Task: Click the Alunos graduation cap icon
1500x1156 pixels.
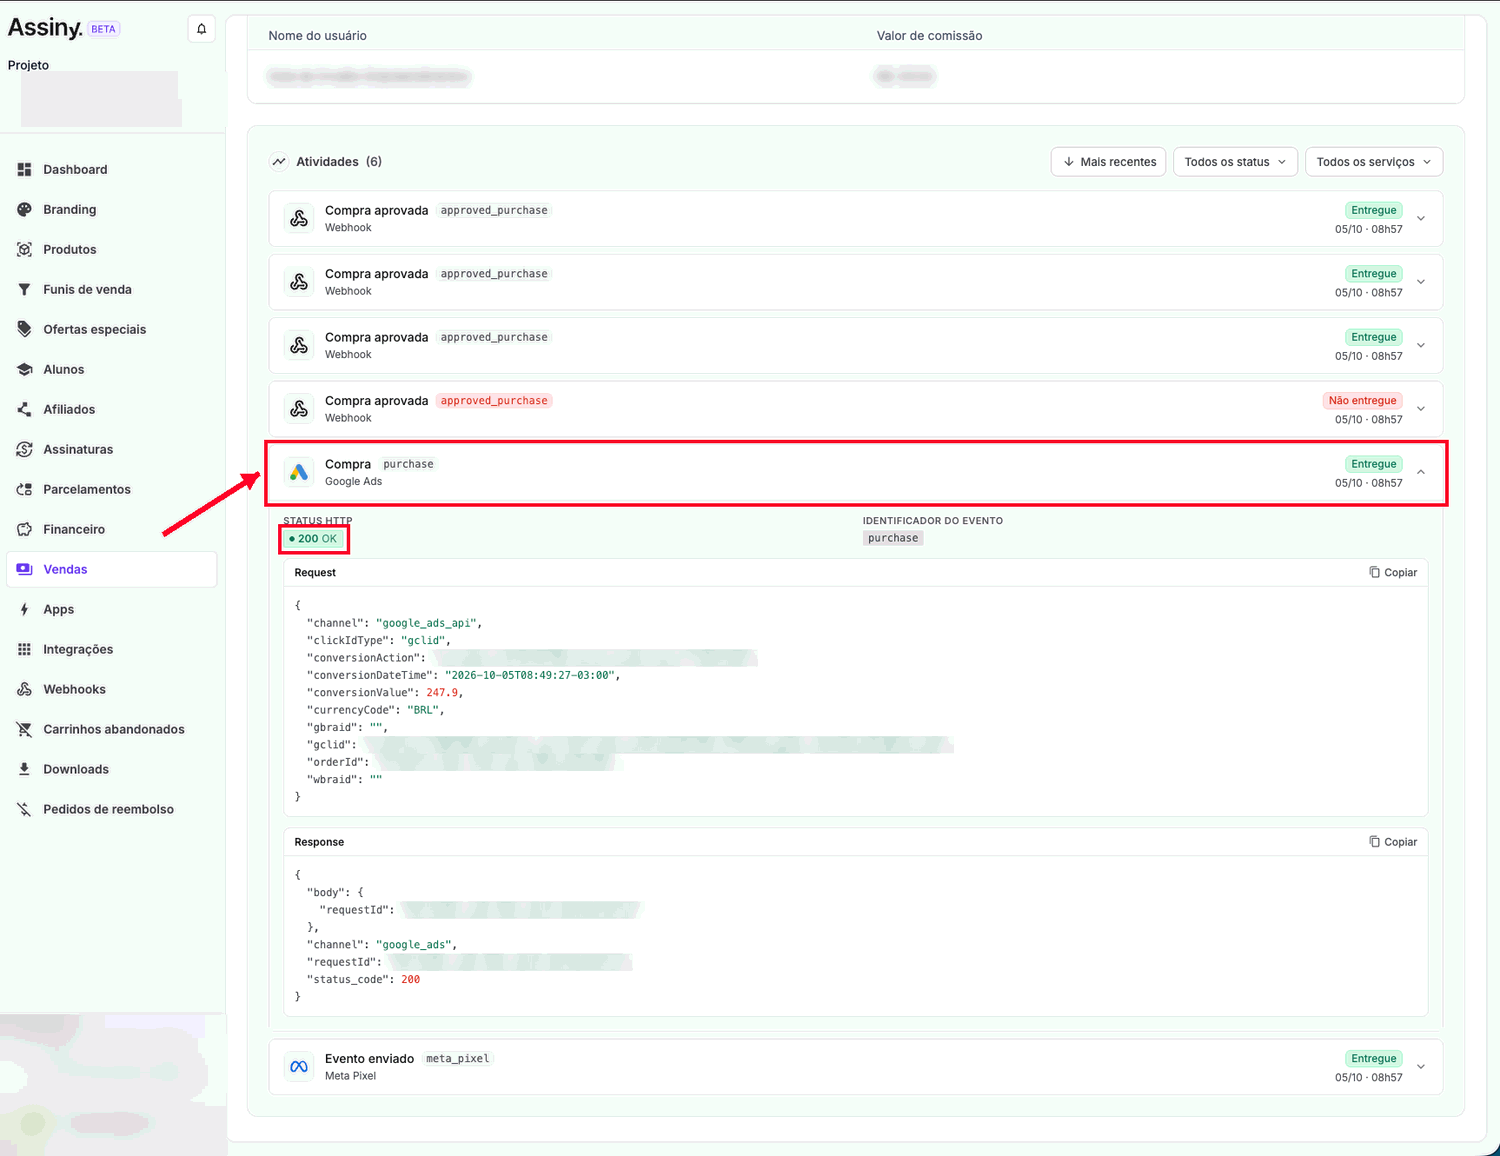Action: [x=24, y=370]
